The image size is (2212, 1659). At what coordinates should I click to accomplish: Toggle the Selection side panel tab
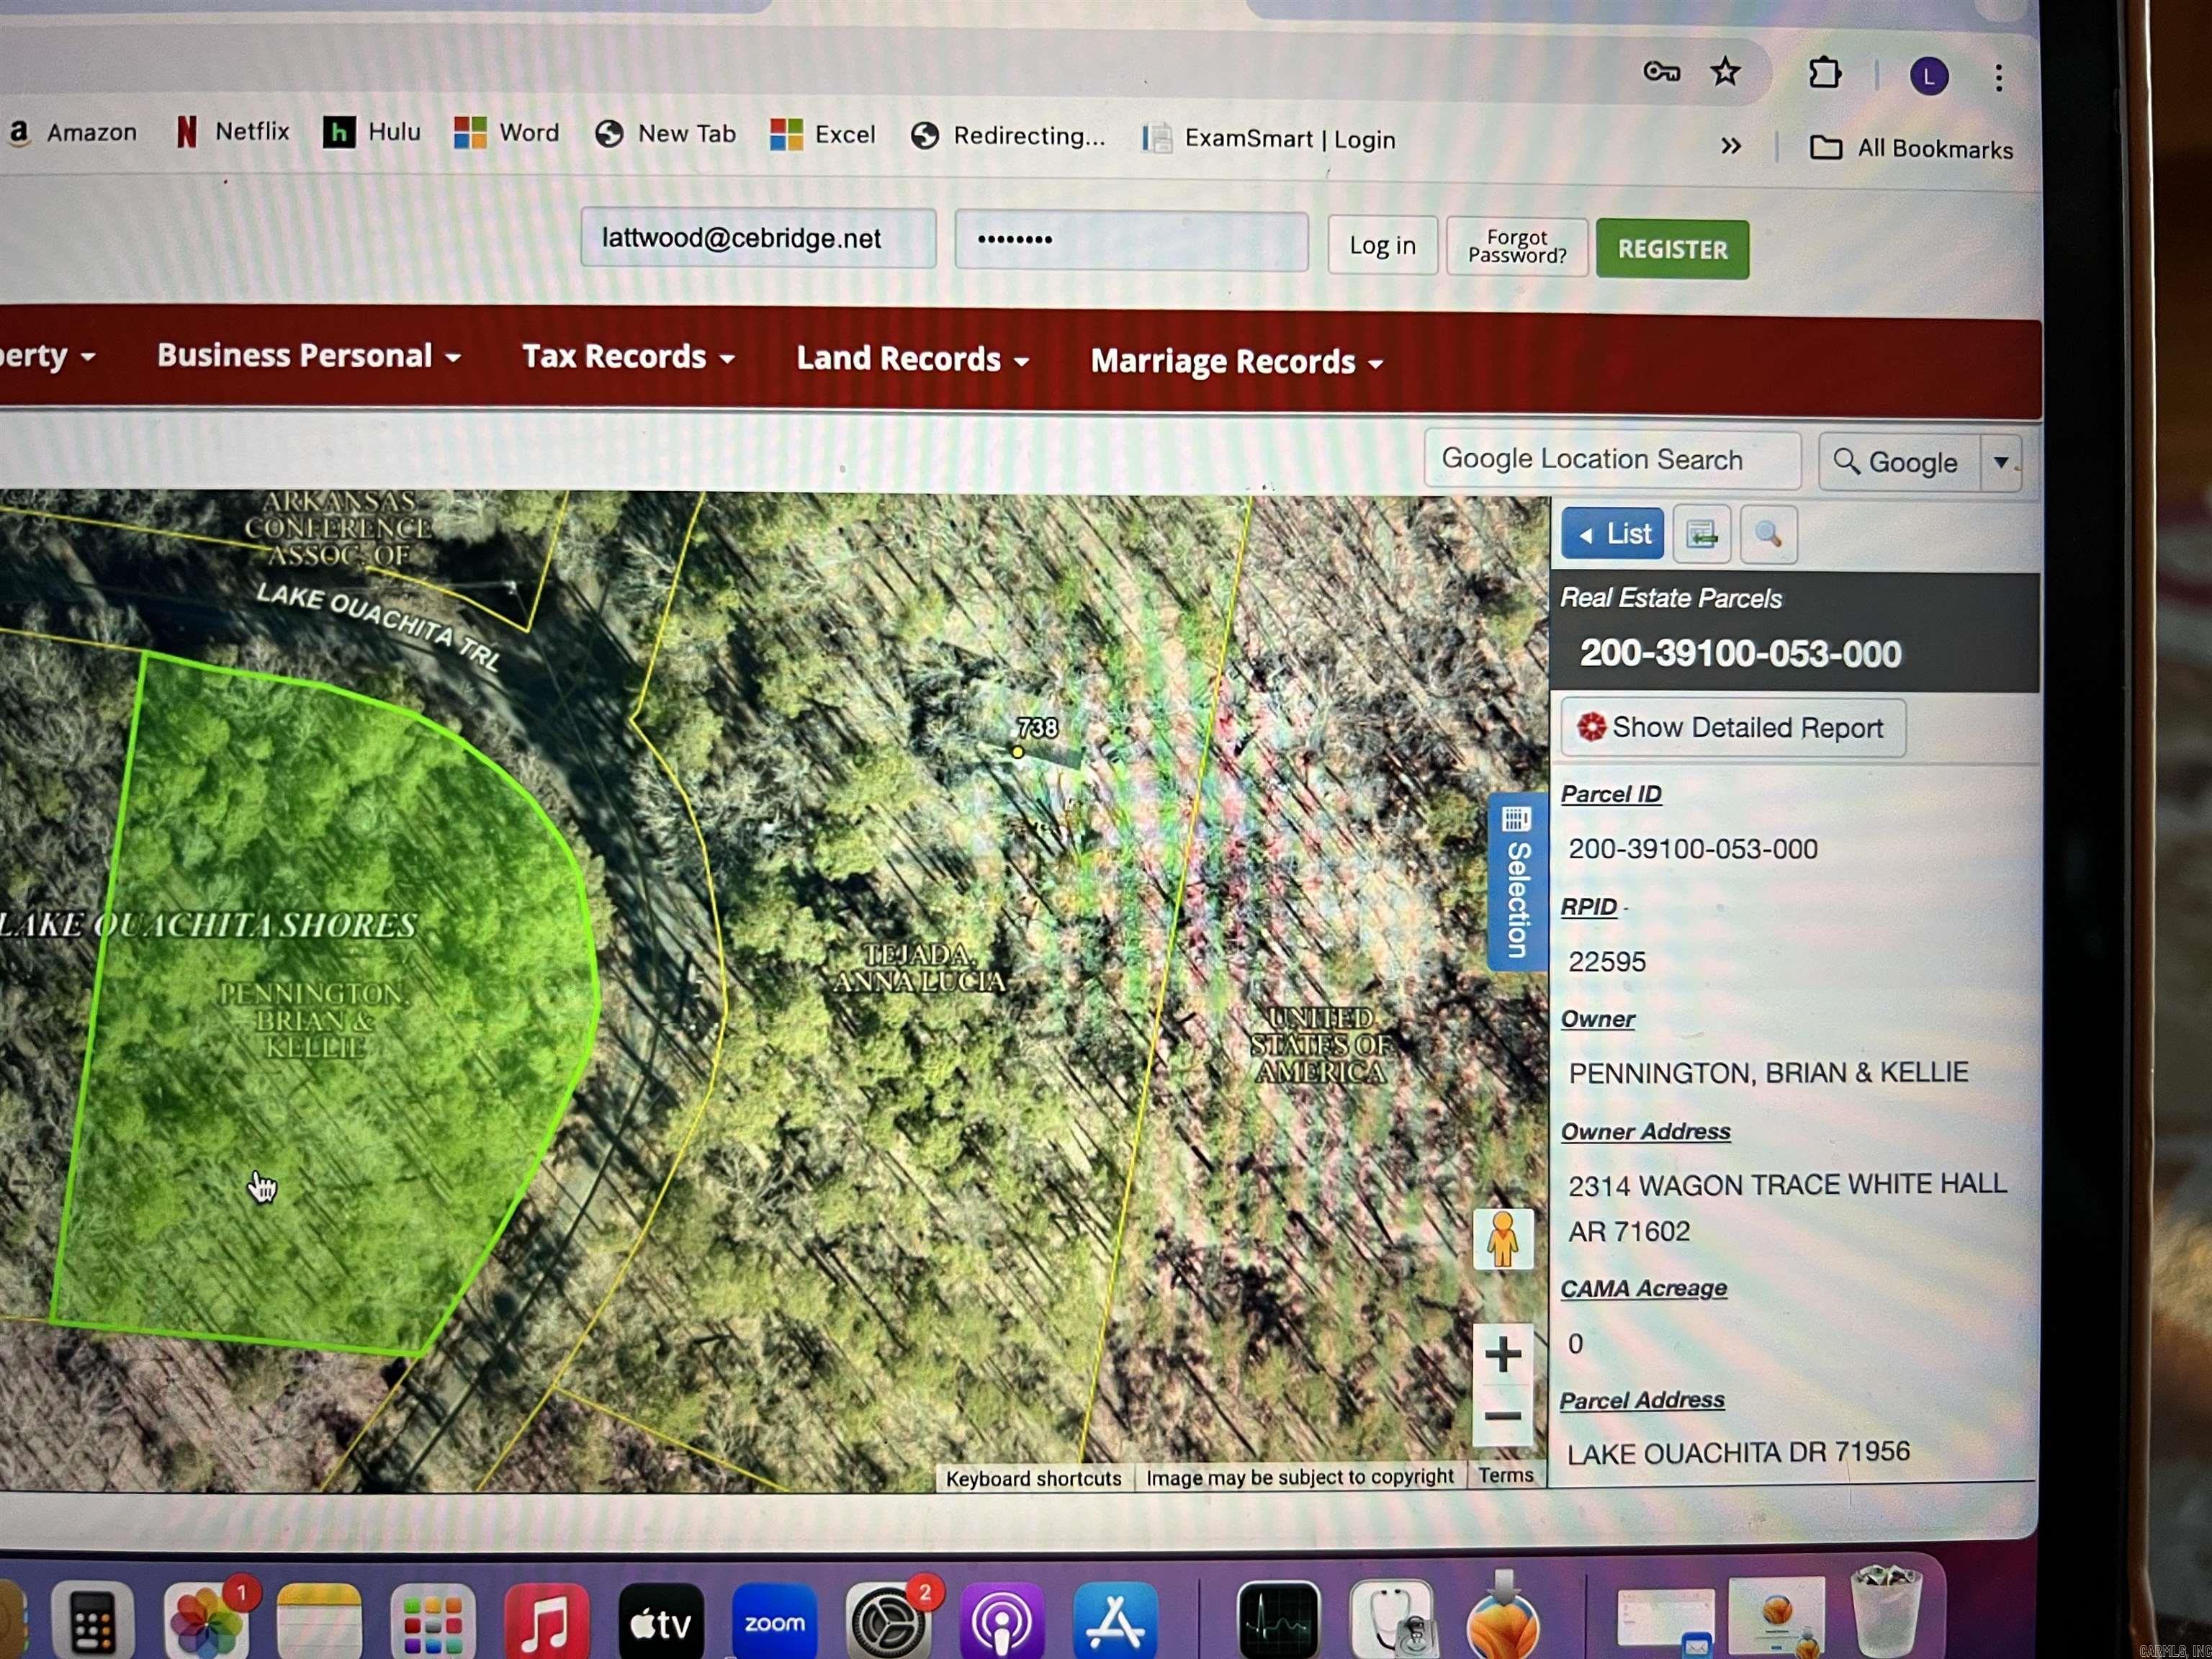coord(1516,882)
